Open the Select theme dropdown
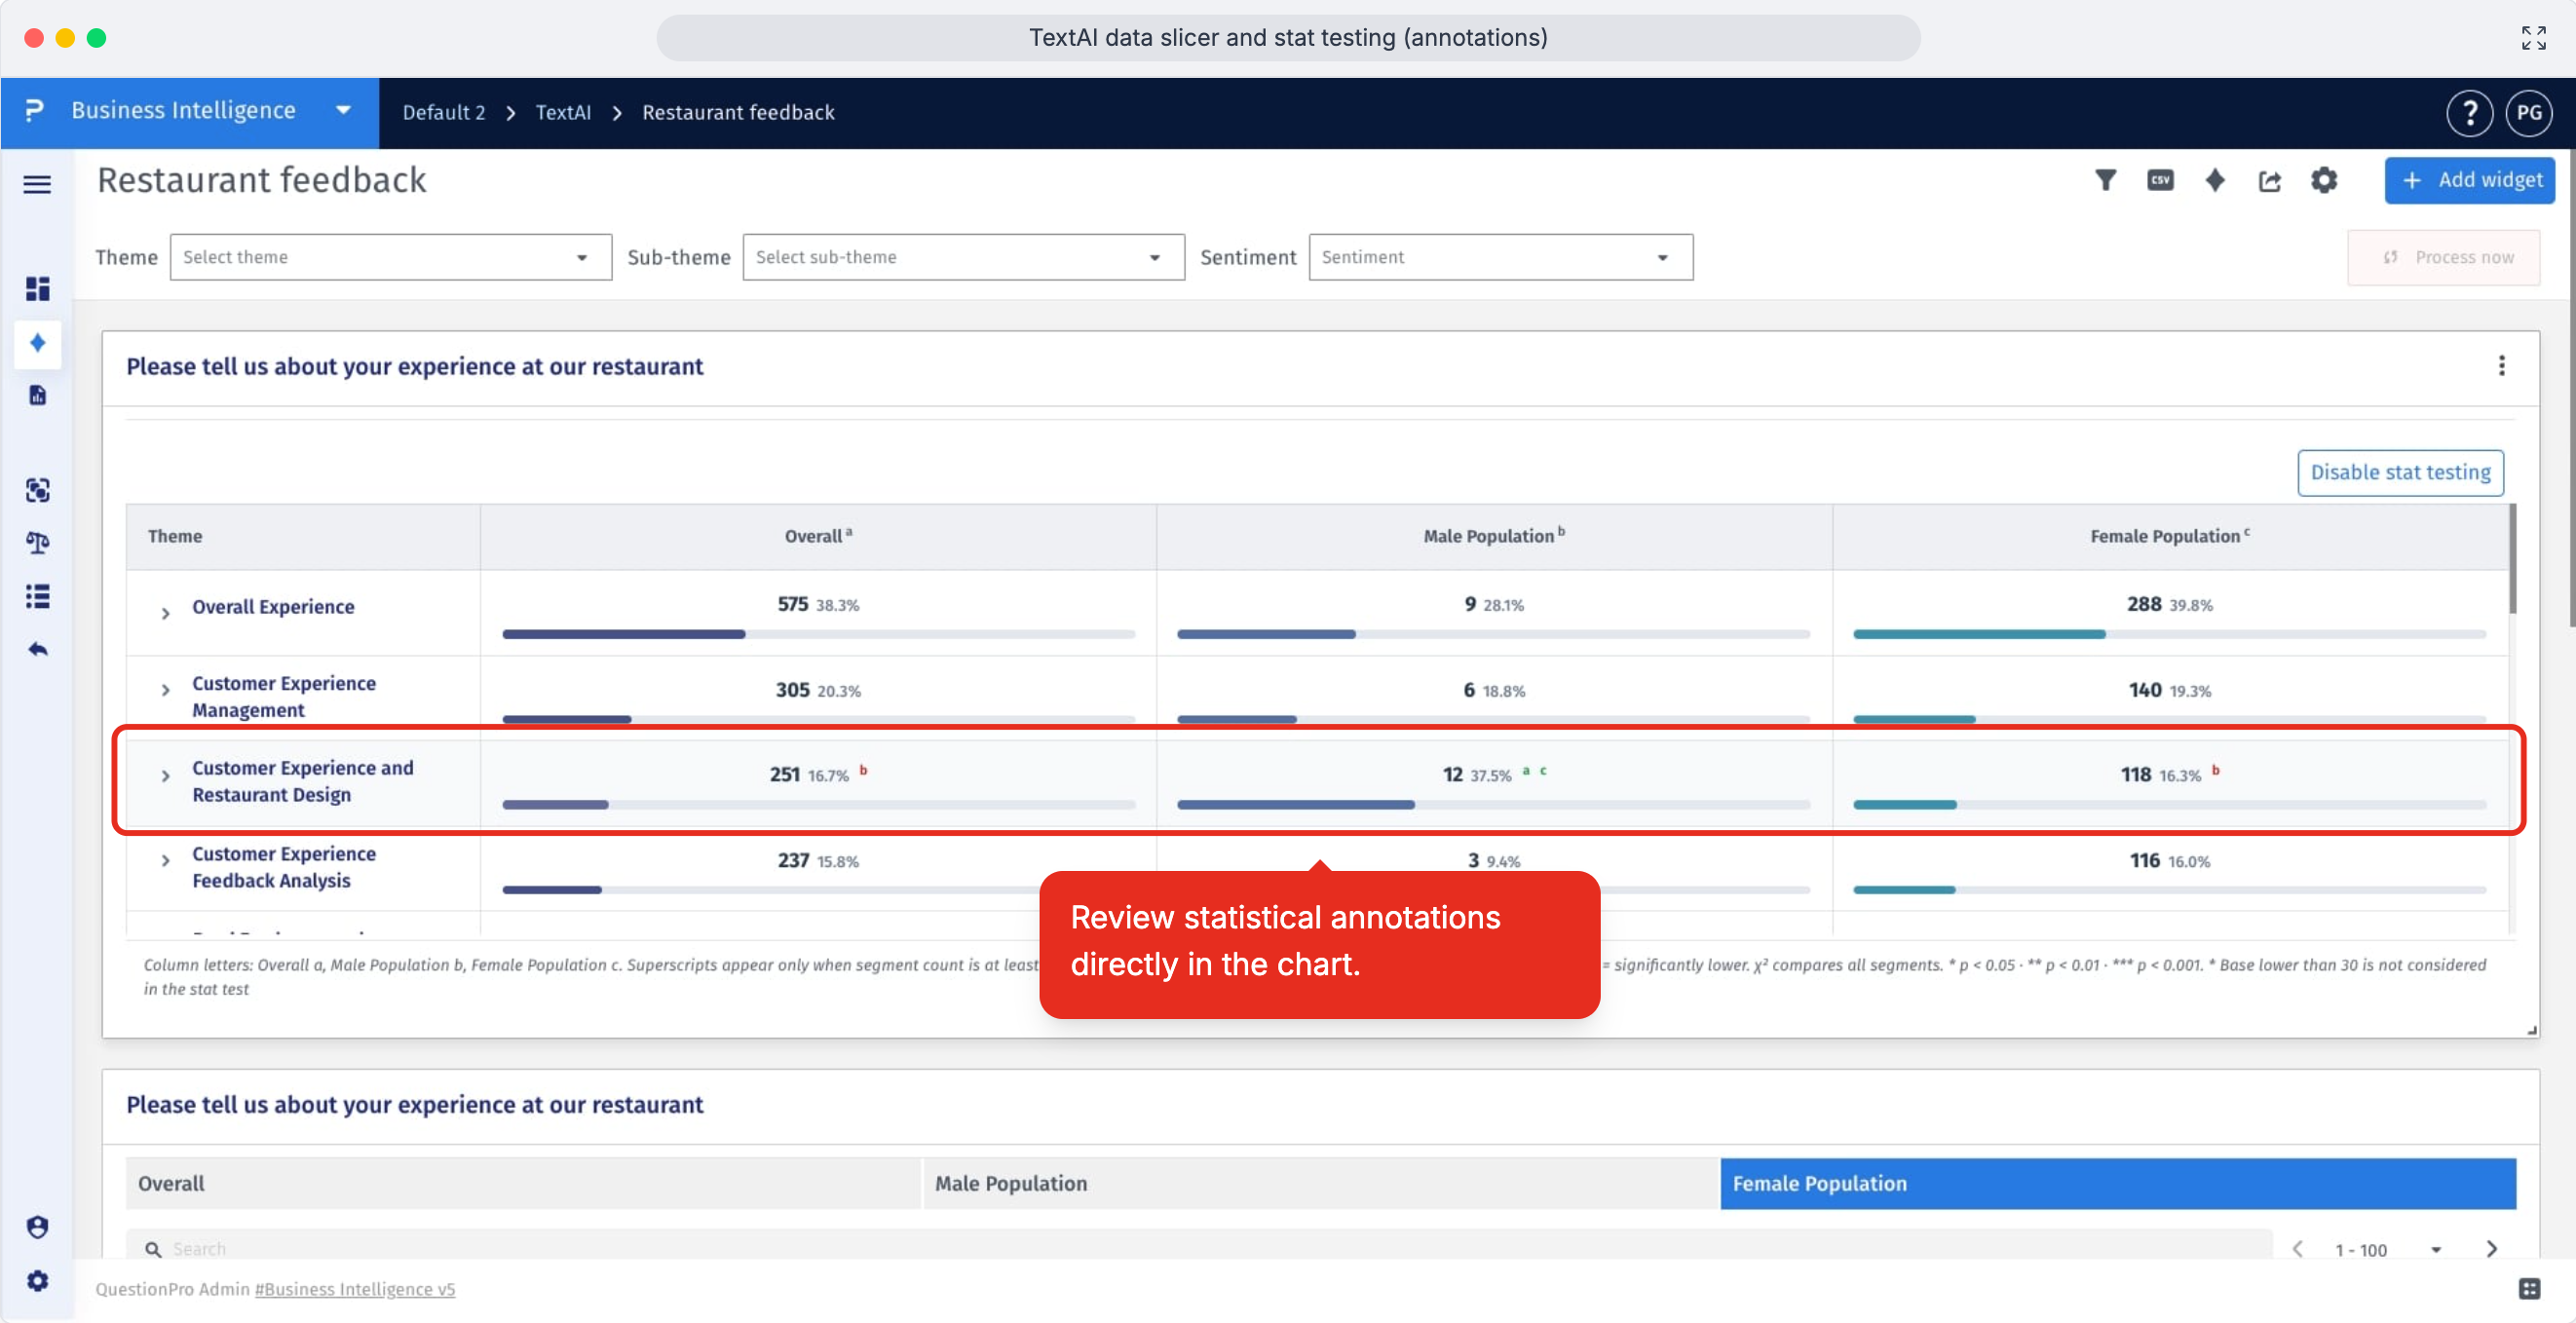The height and width of the screenshot is (1323, 2576). (x=390, y=257)
